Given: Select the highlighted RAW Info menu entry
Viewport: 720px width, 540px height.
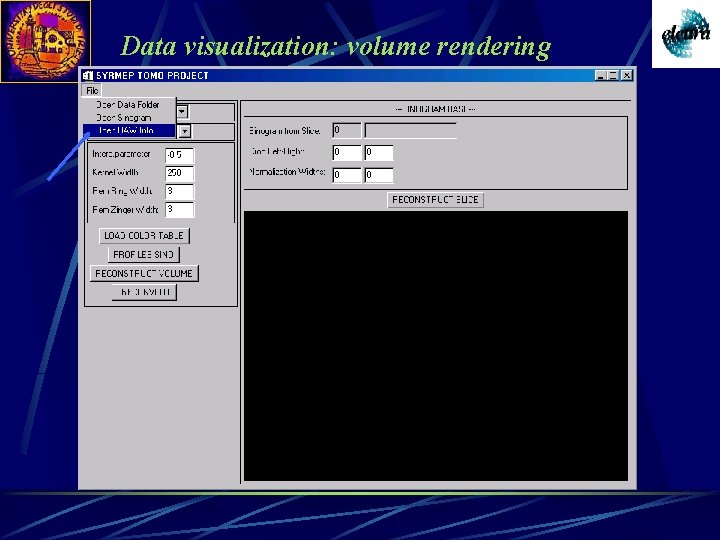Looking at the screenshot, I should coord(129,130).
